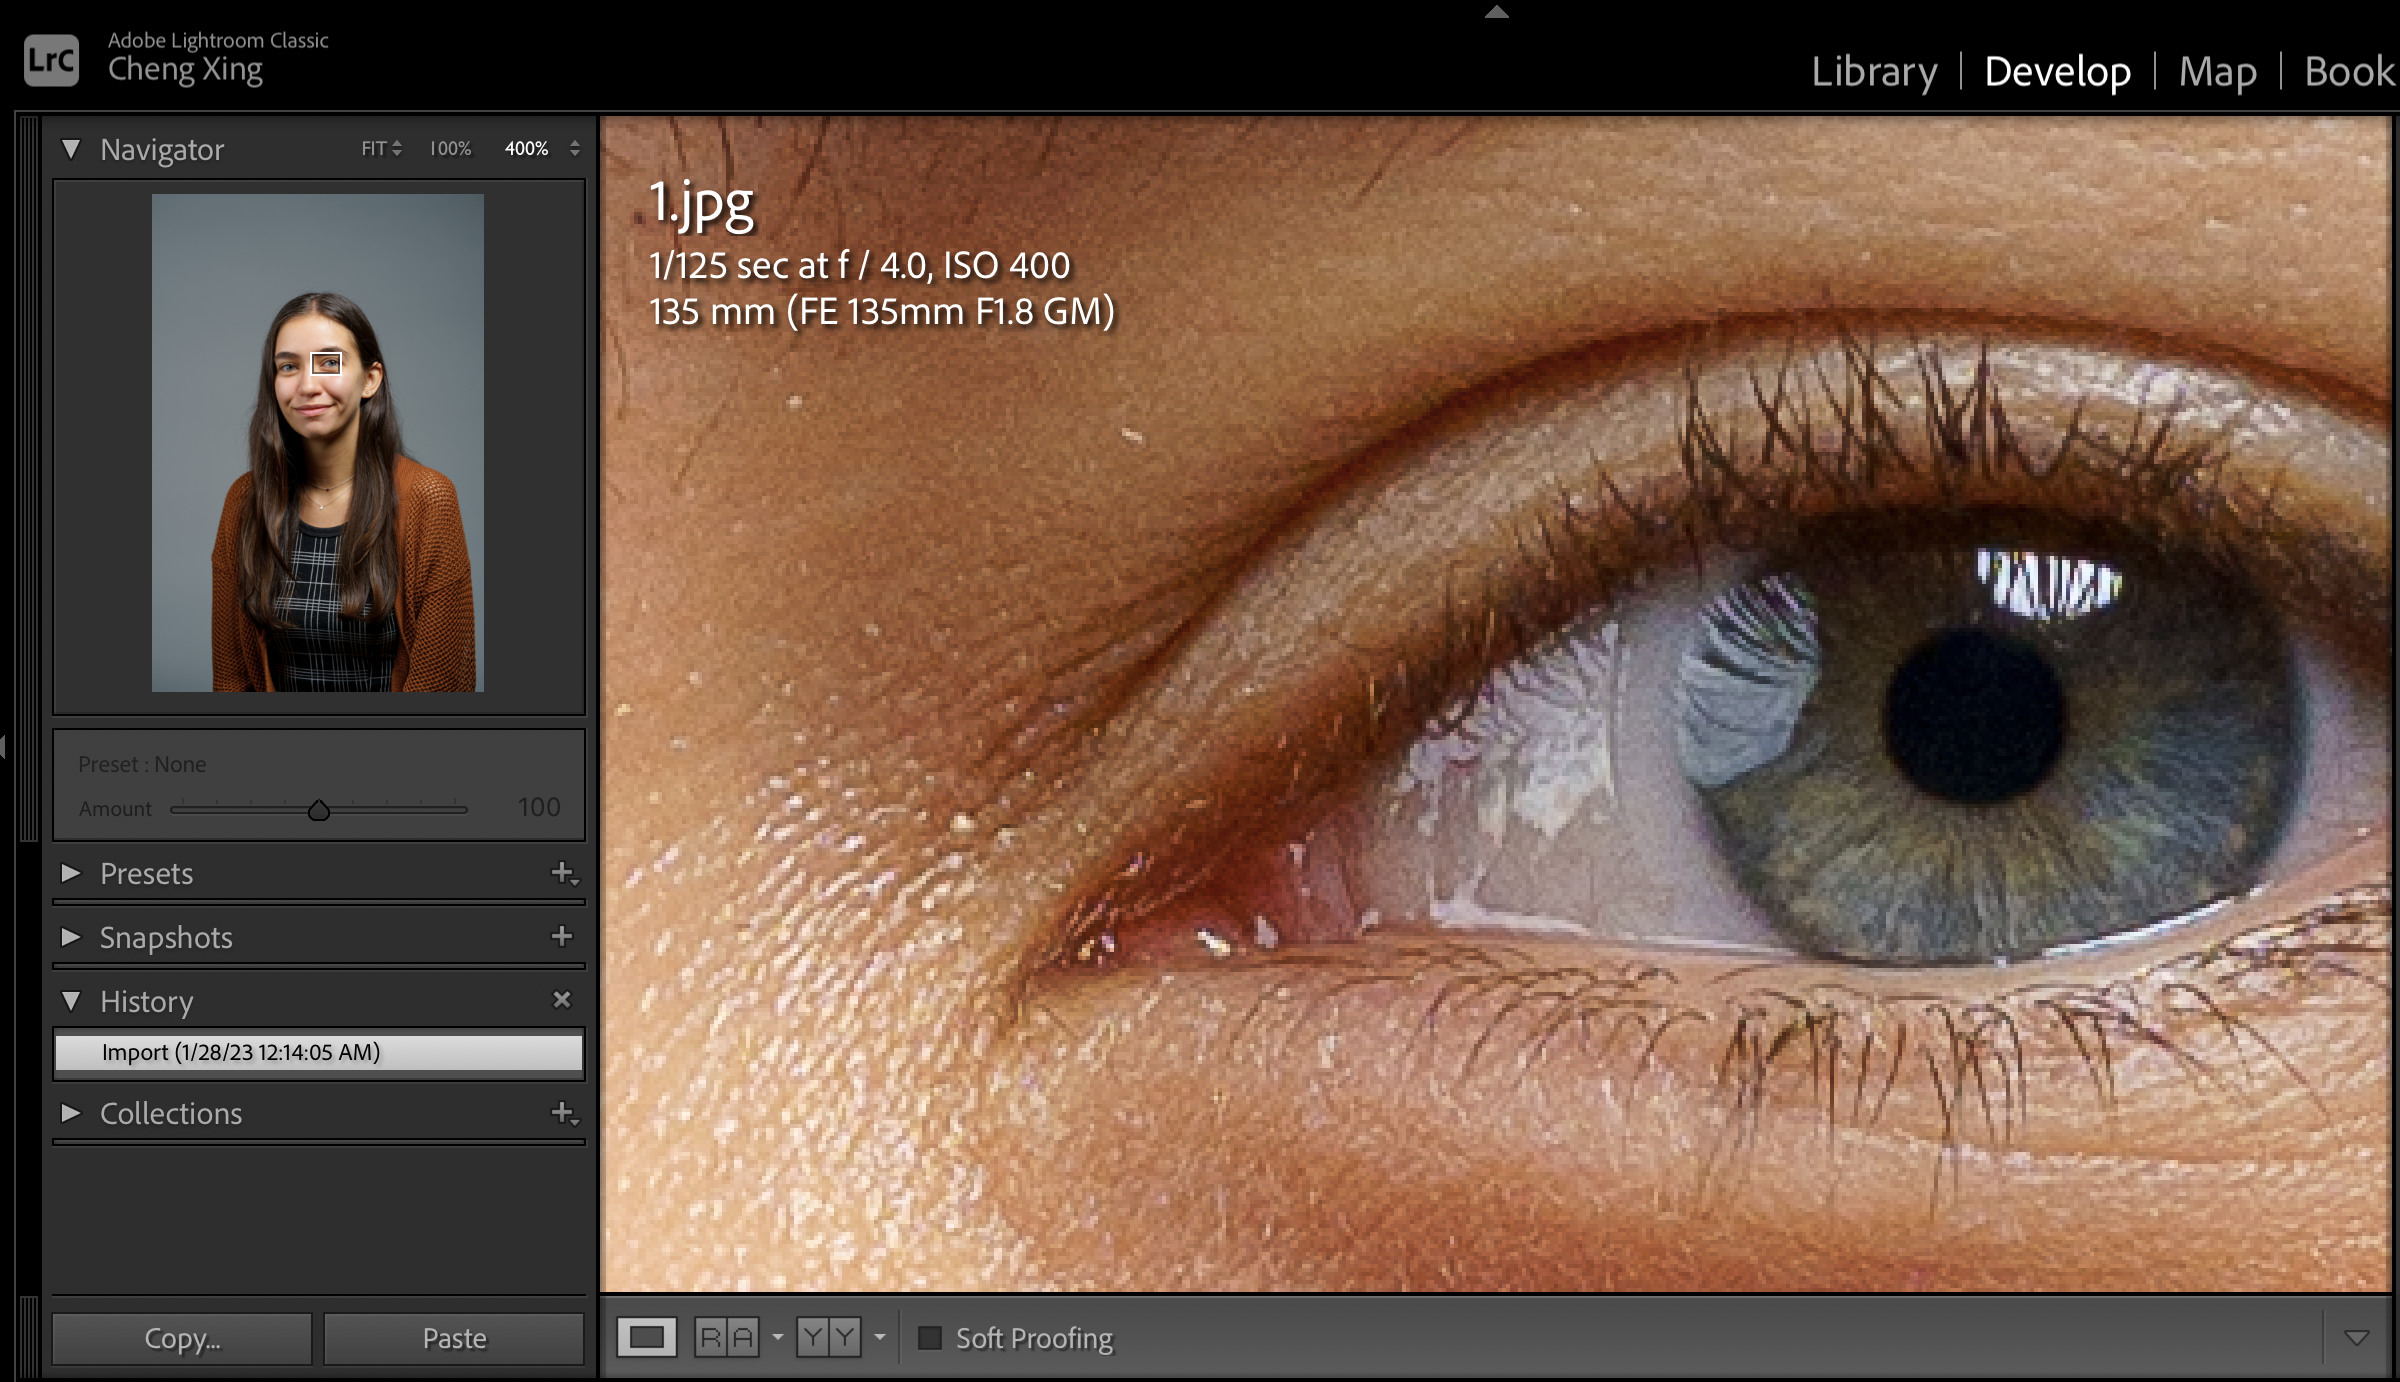
Task: Create a new snapshot with plus icon
Action: 562,936
